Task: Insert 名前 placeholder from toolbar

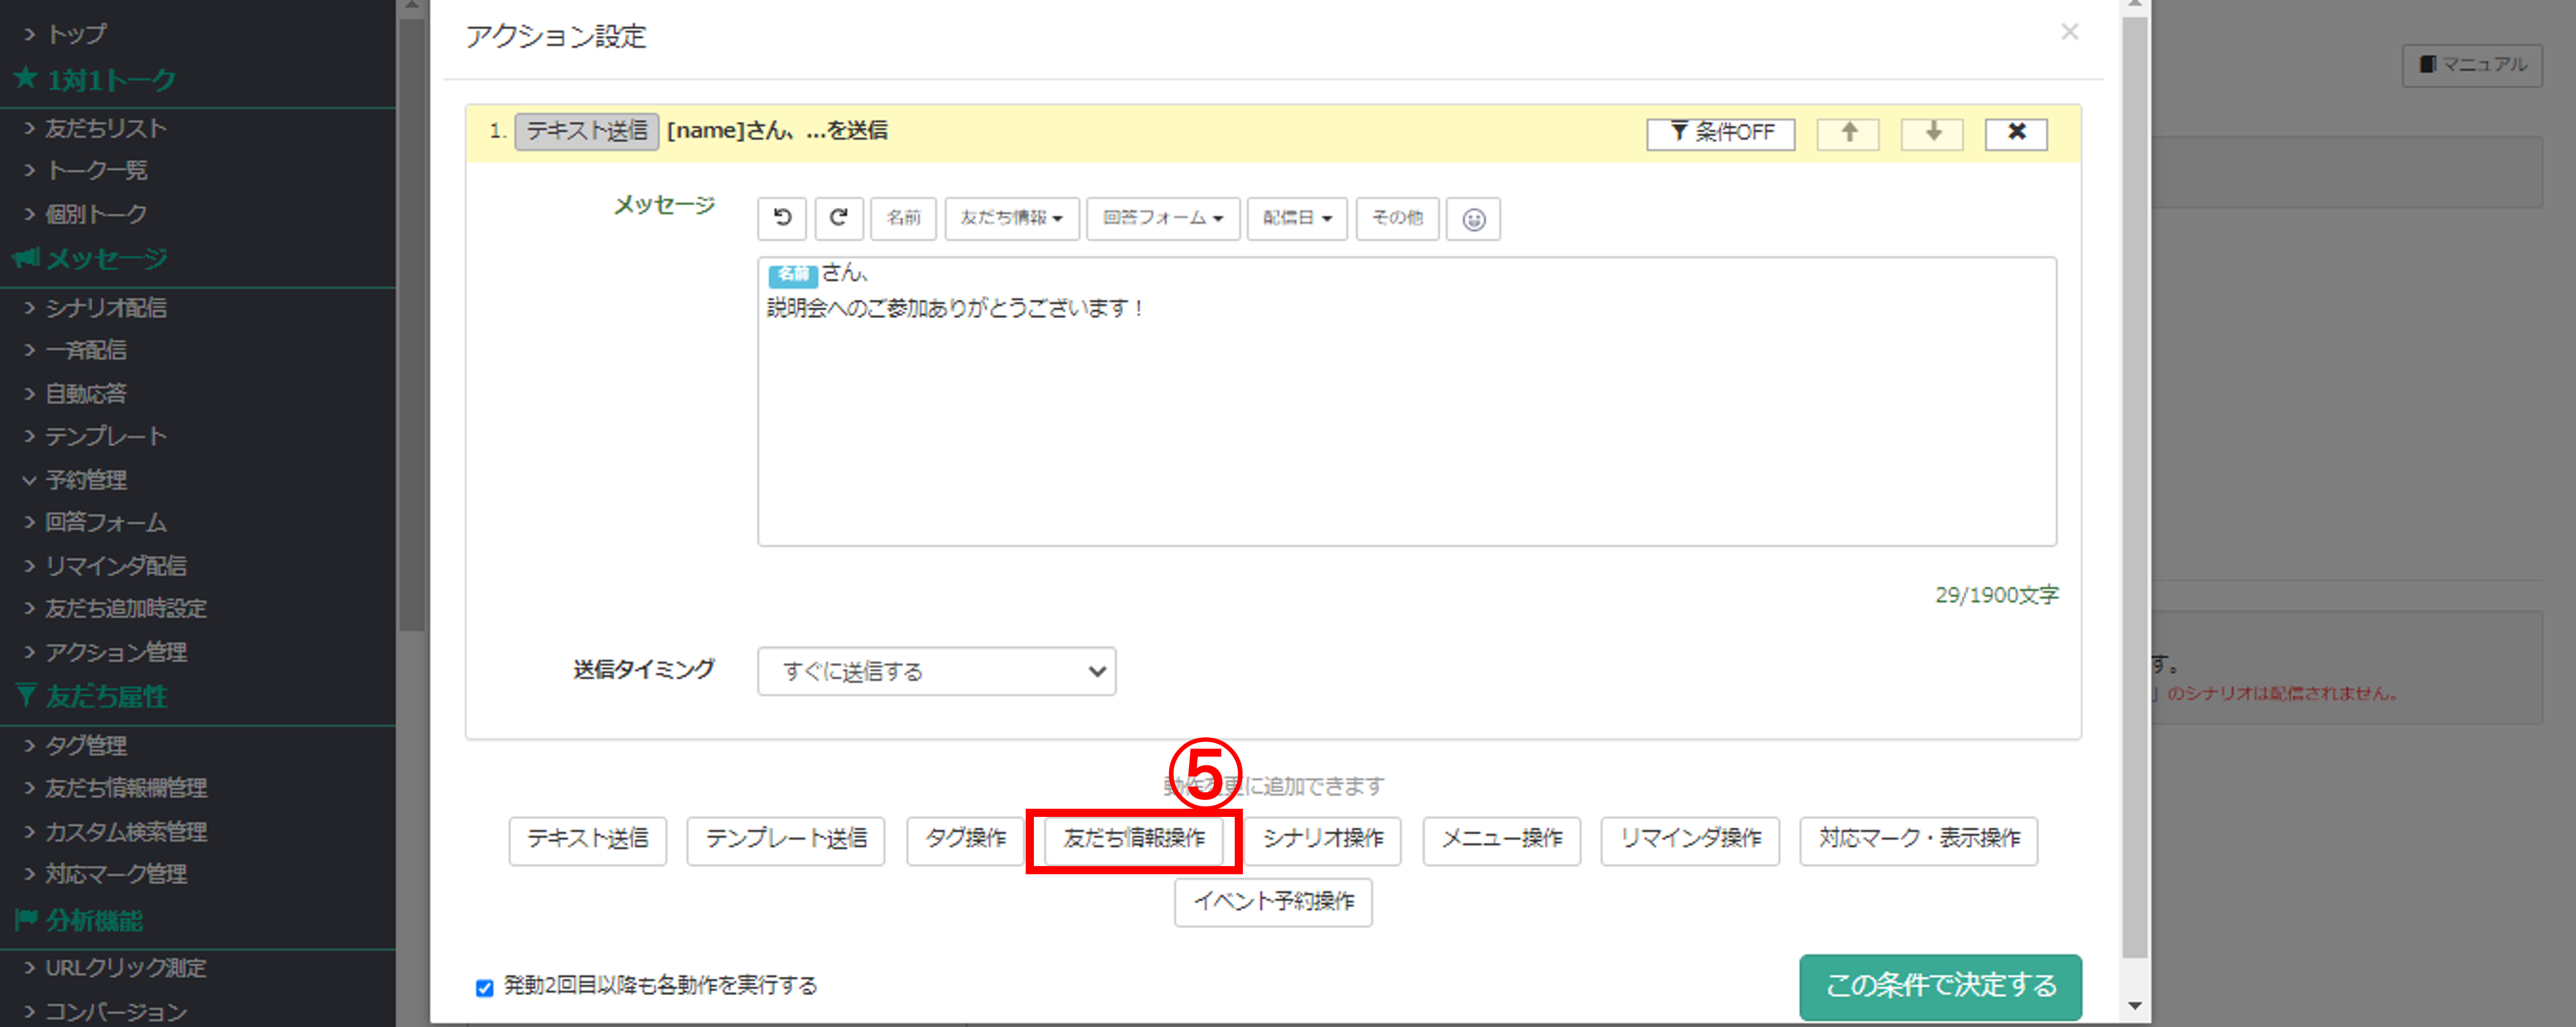Action: [x=903, y=218]
